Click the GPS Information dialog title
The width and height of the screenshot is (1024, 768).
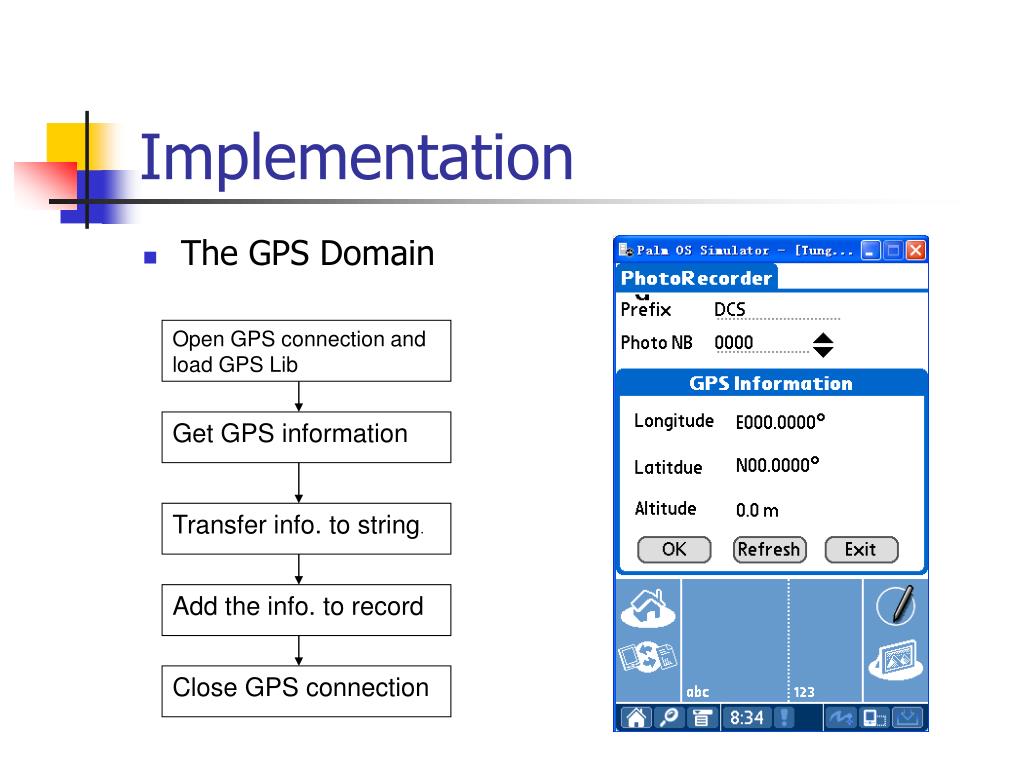(x=771, y=383)
